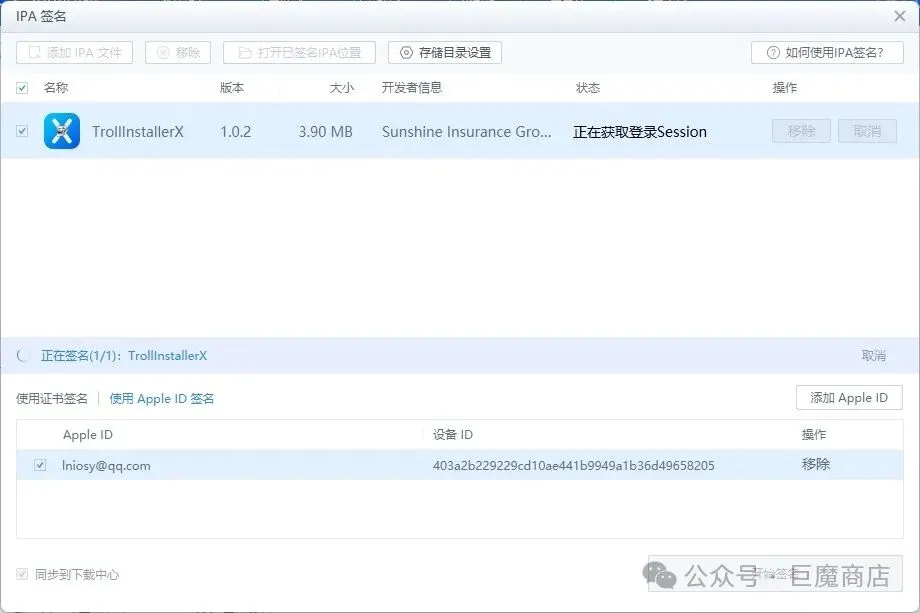
Task: Click version 1.0.2 cell
Action: [x=236, y=131]
